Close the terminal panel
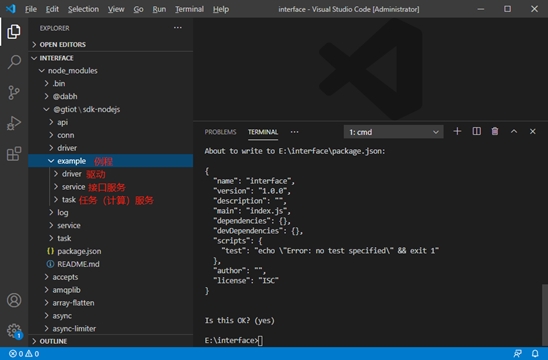 coord(533,131)
